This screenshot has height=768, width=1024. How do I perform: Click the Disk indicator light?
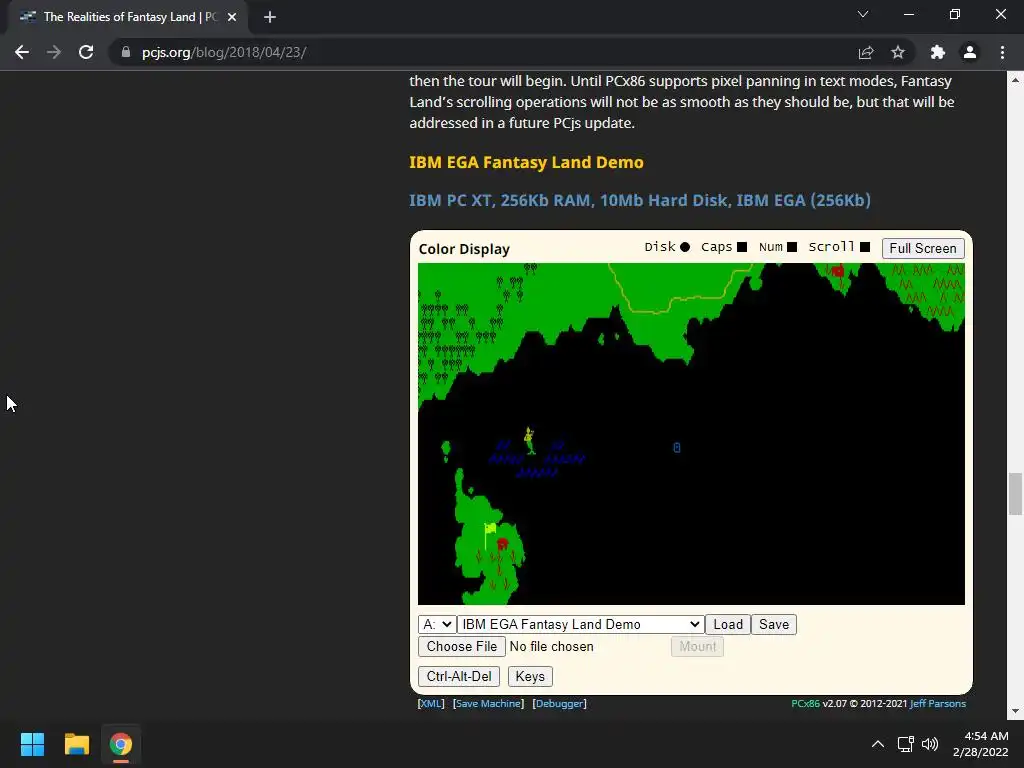point(685,247)
